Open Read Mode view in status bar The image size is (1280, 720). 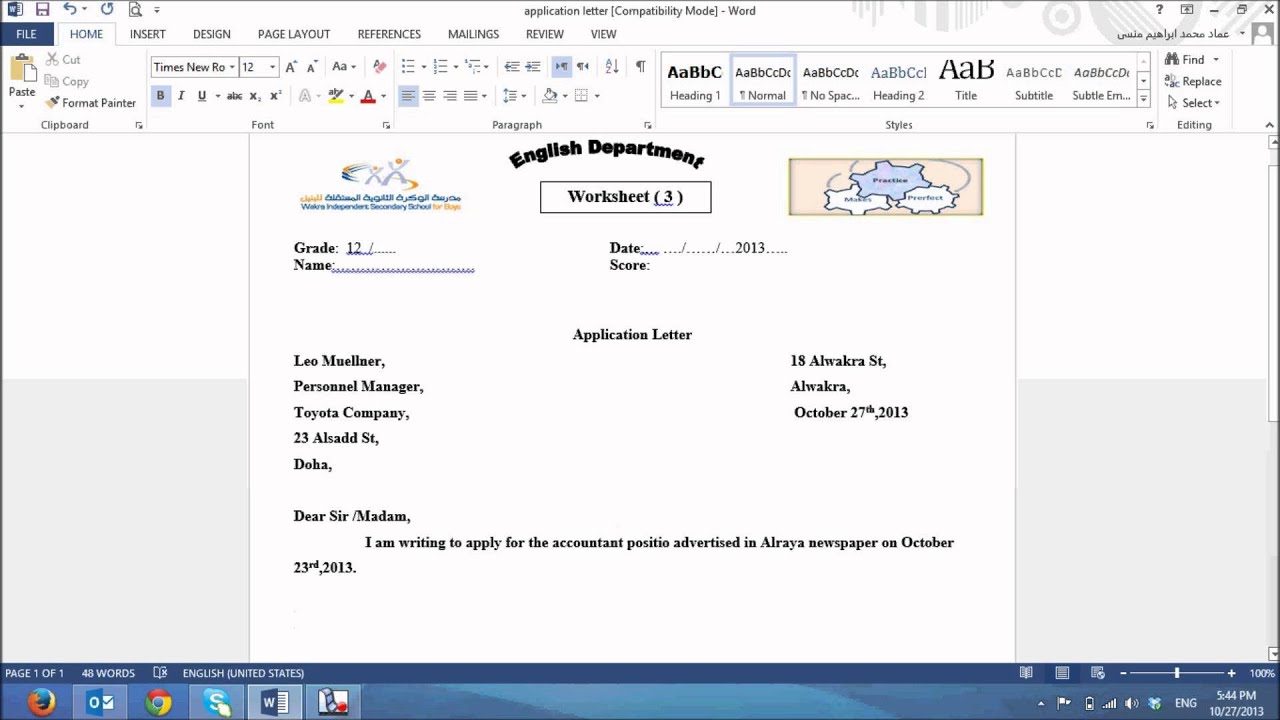(x=1025, y=673)
